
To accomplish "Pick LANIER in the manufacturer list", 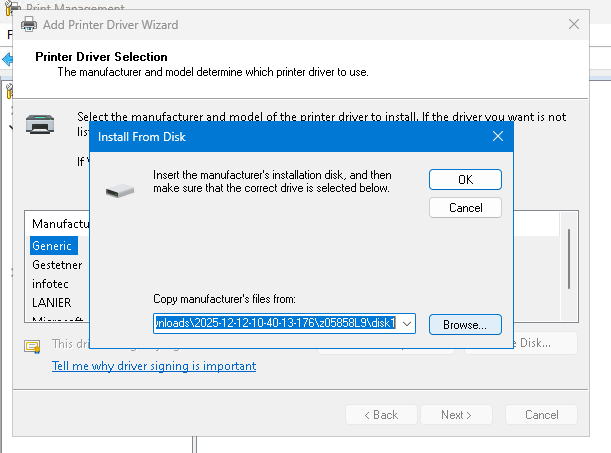I will pos(52,302).
